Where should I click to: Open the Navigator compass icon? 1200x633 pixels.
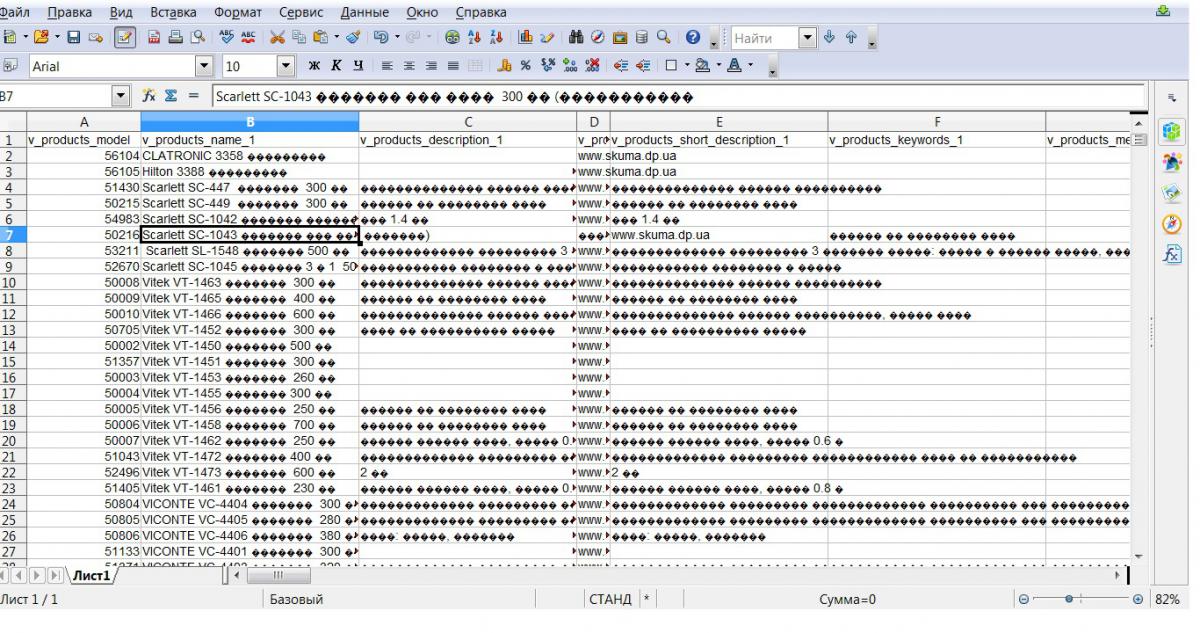point(596,39)
